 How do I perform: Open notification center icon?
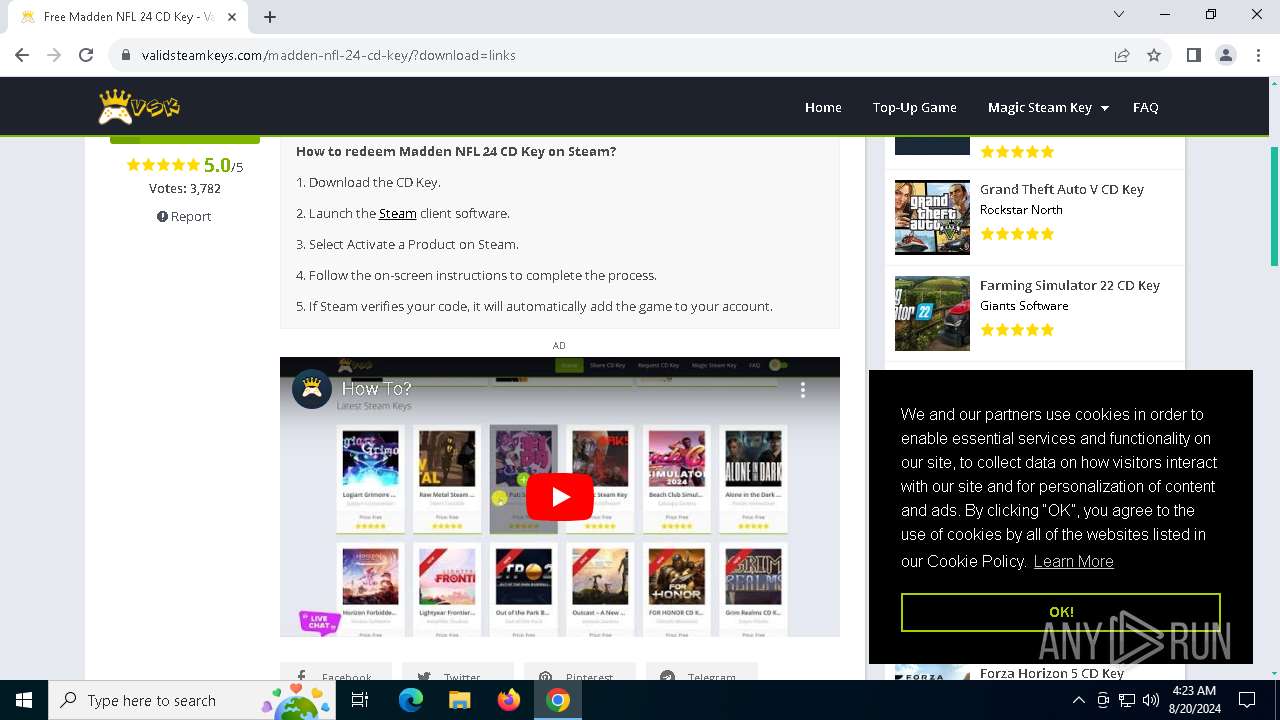coord(1247,700)
